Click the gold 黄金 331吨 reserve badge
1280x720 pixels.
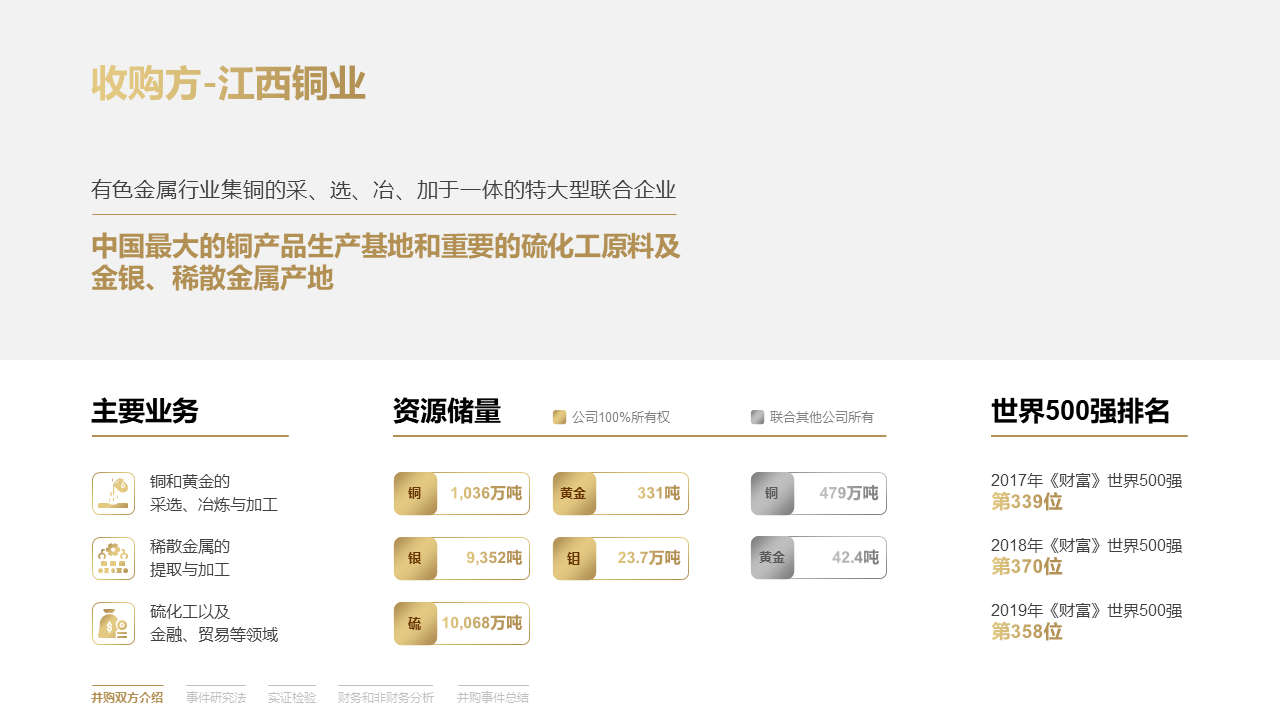click(x=621, y=494)
